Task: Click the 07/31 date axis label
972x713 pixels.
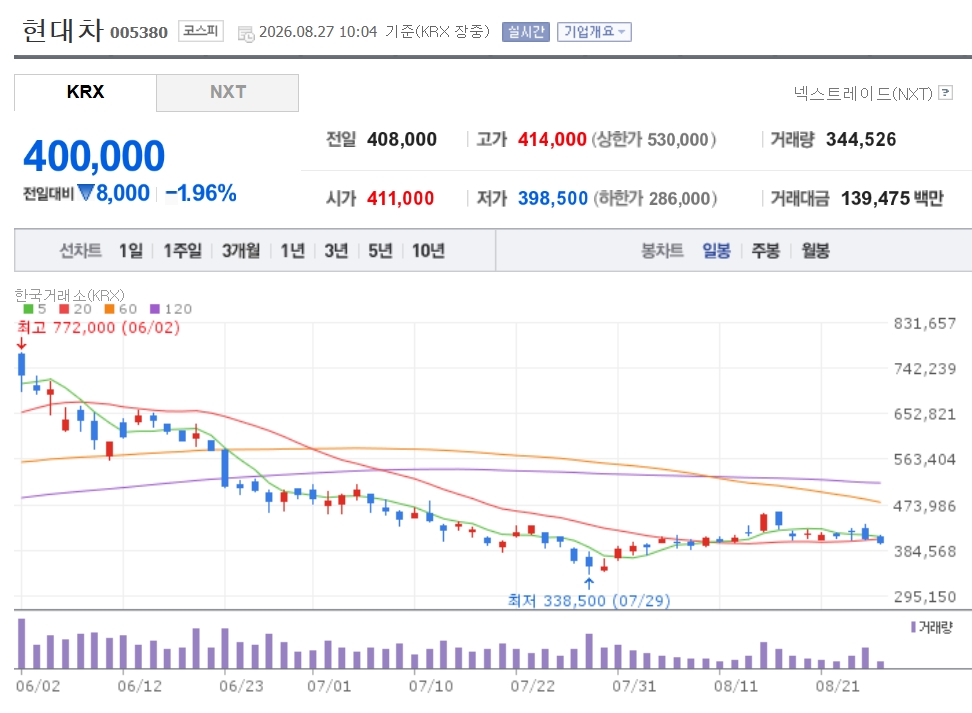Action: 634,686
